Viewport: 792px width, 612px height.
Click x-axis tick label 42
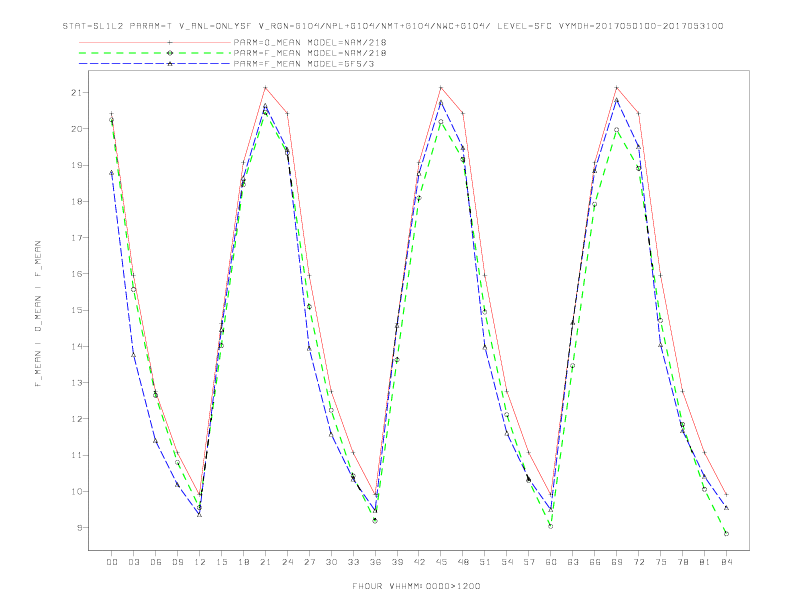coord(419,562)
